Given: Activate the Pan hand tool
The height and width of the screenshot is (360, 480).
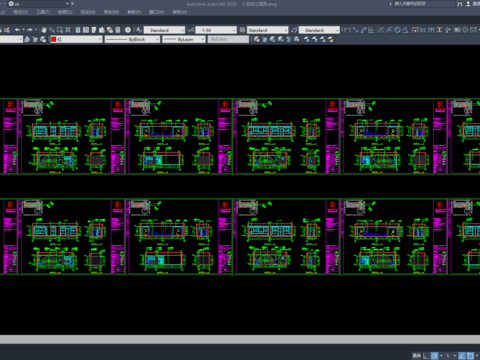Looking at the screenshot, I should click(x=44, y=30).
